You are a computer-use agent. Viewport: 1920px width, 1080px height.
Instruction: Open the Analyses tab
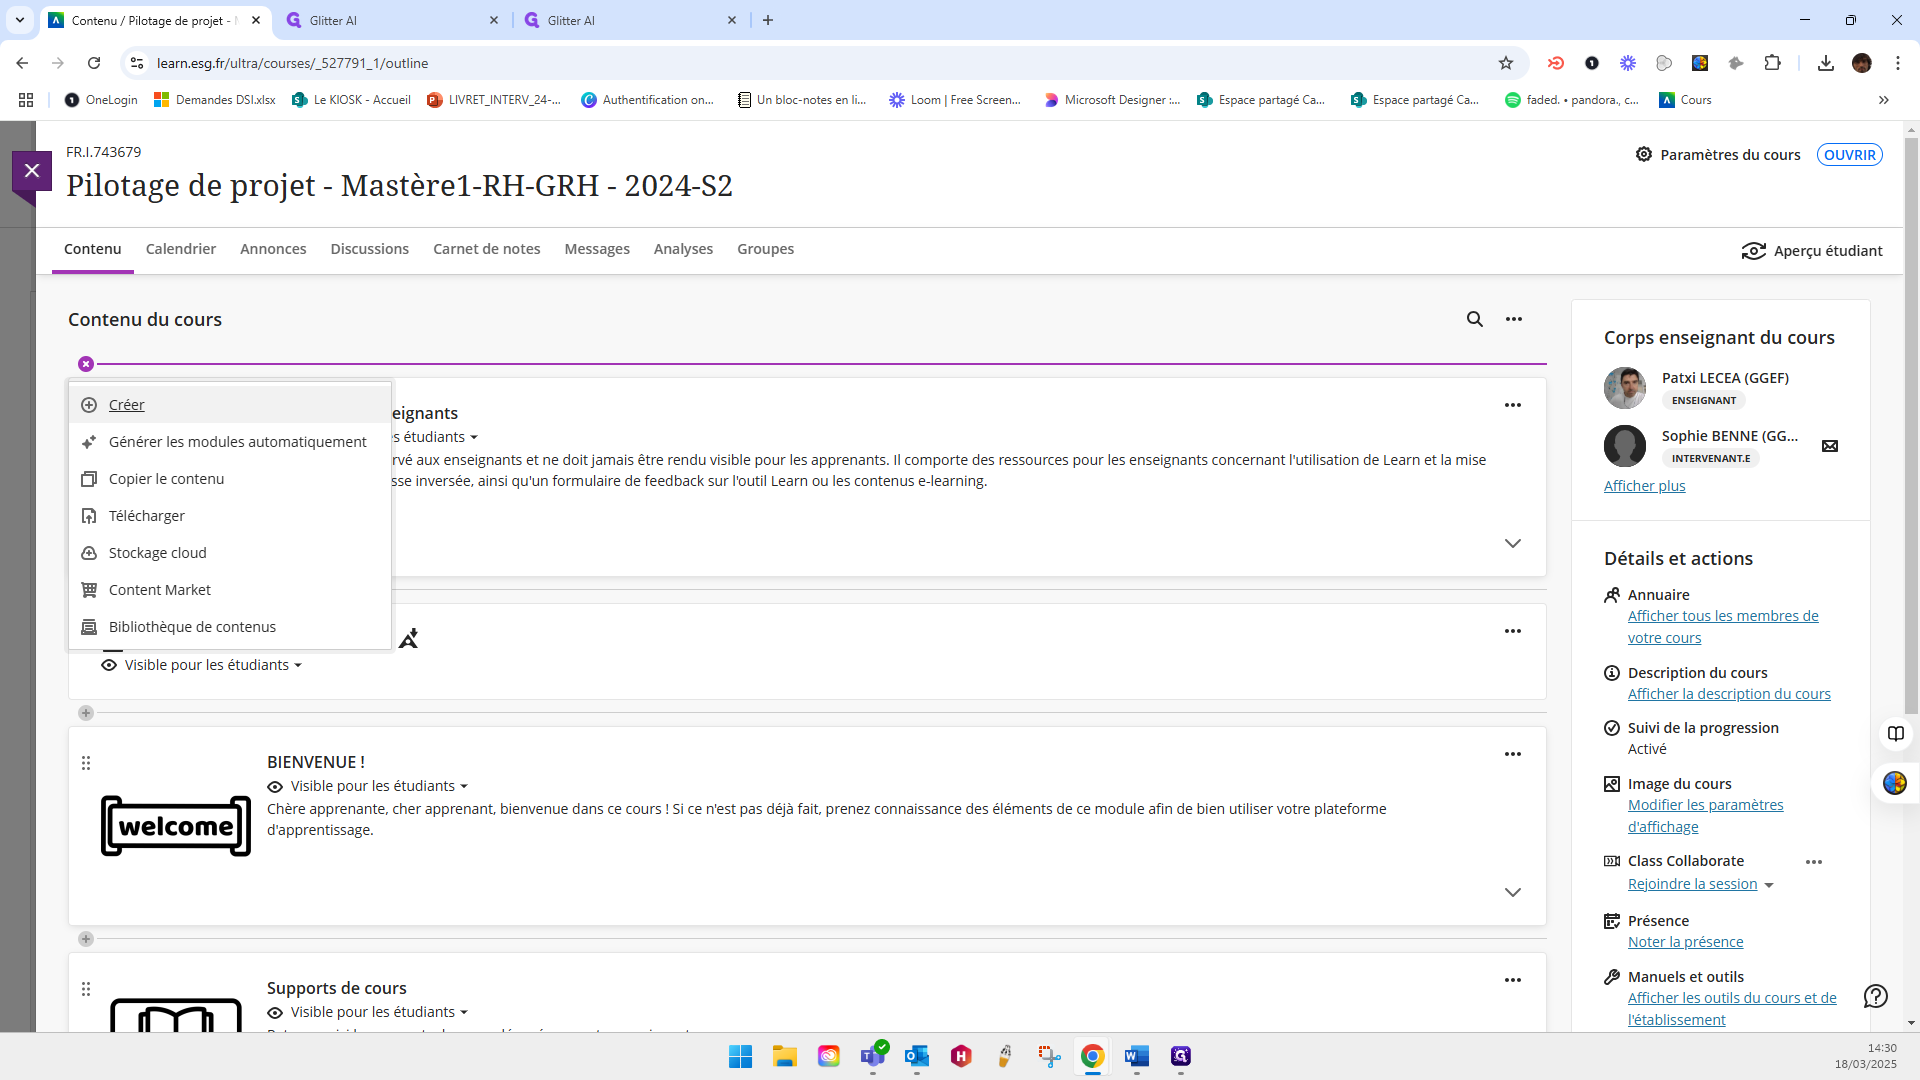(x=683, y=249)
